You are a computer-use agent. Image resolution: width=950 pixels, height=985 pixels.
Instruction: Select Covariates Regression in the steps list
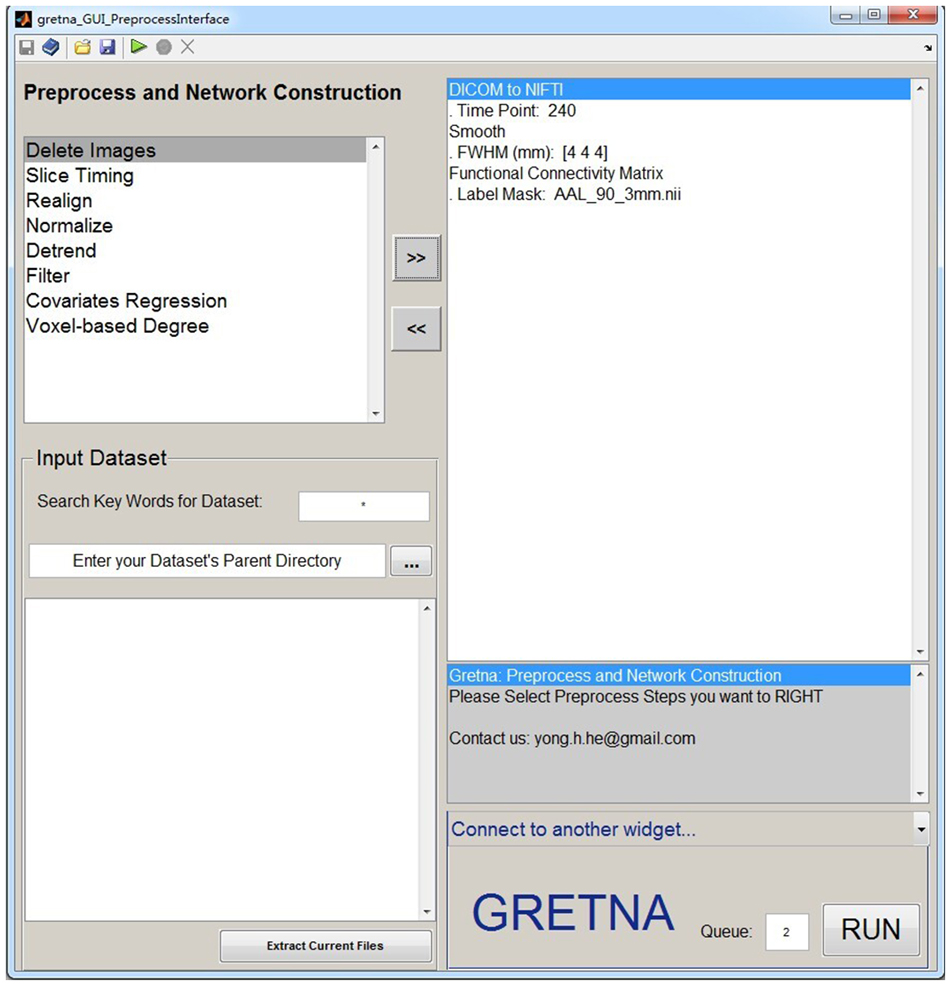(x=195, y=302)
